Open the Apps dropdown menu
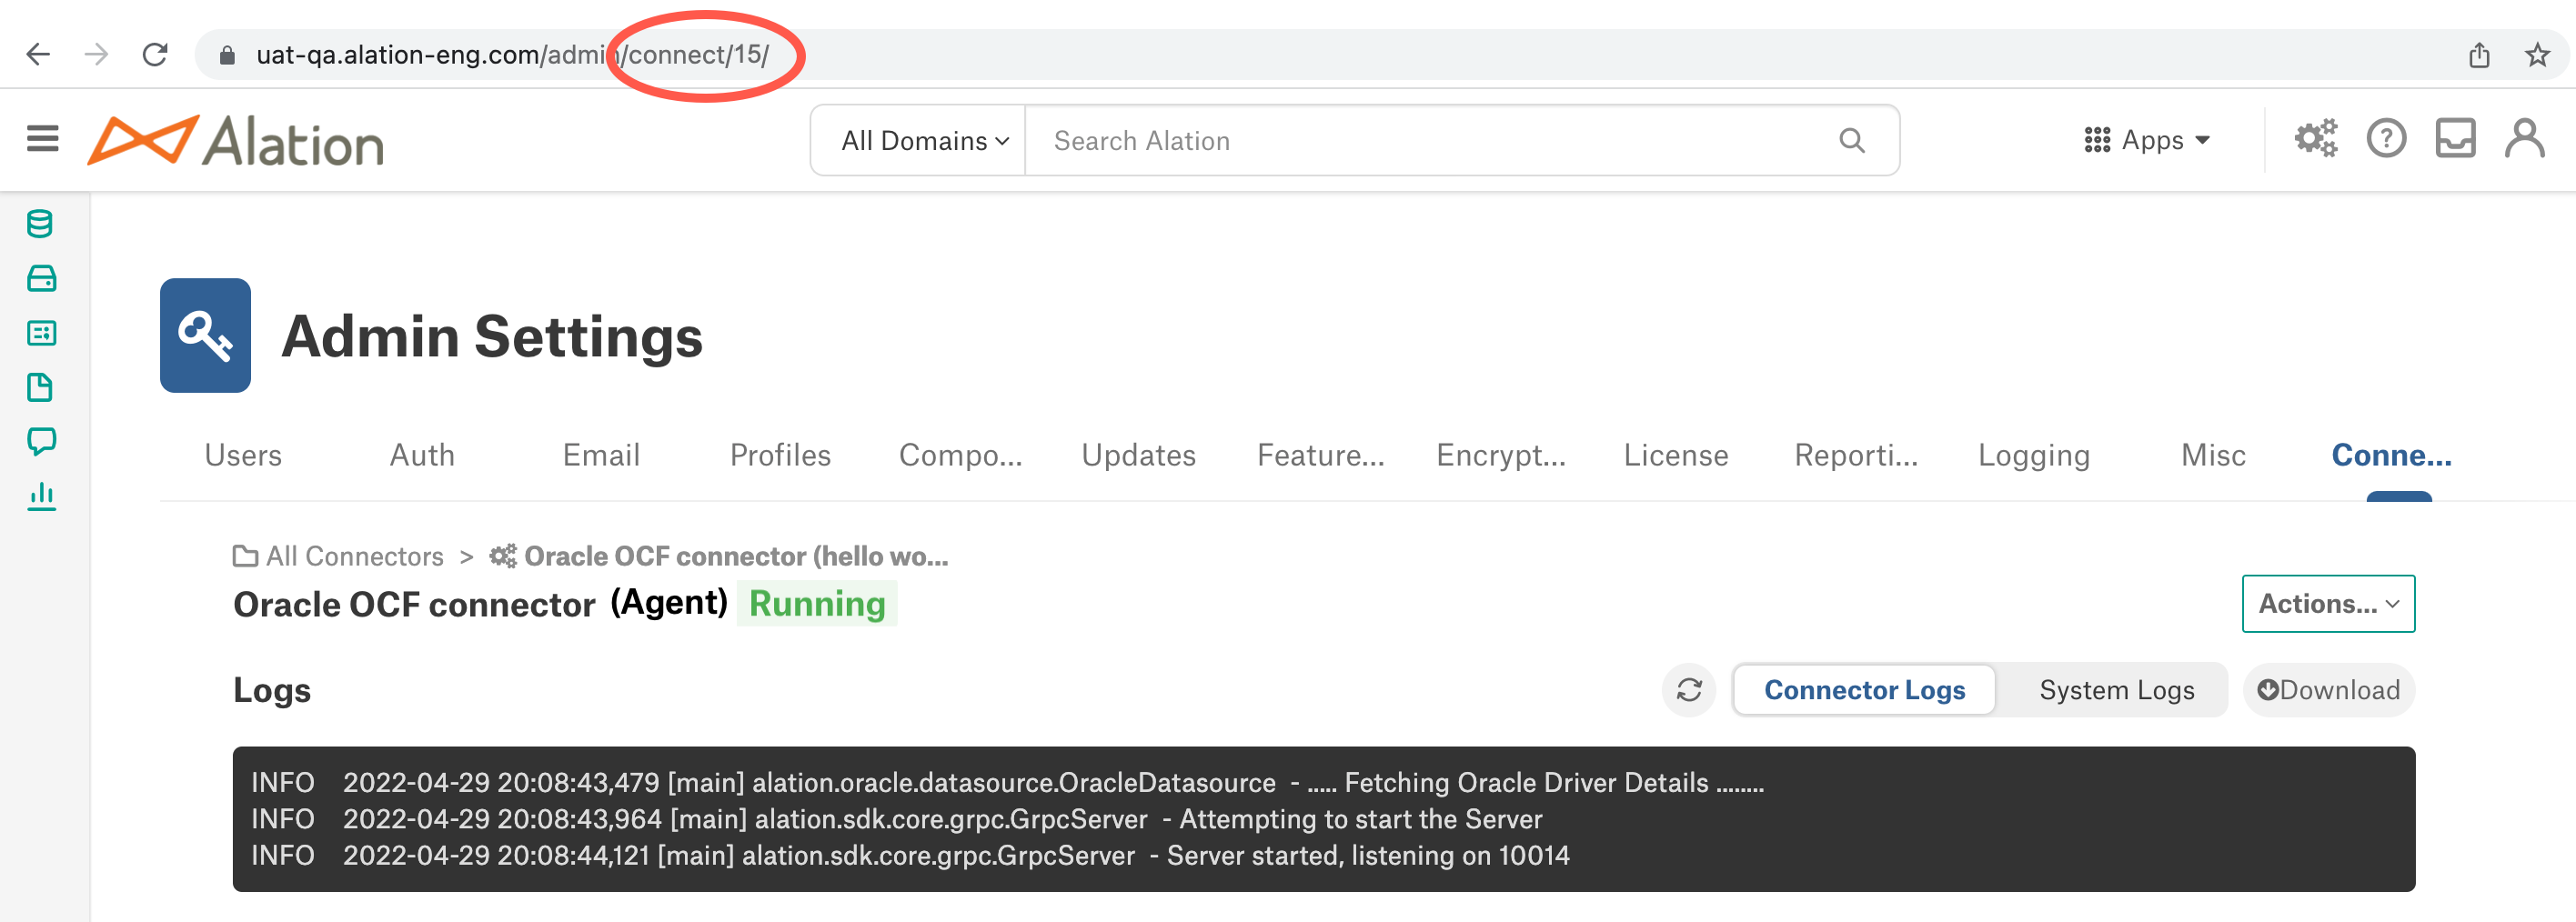The height and width of the screenshot is (922, 2576). (x=2147, y=140)
